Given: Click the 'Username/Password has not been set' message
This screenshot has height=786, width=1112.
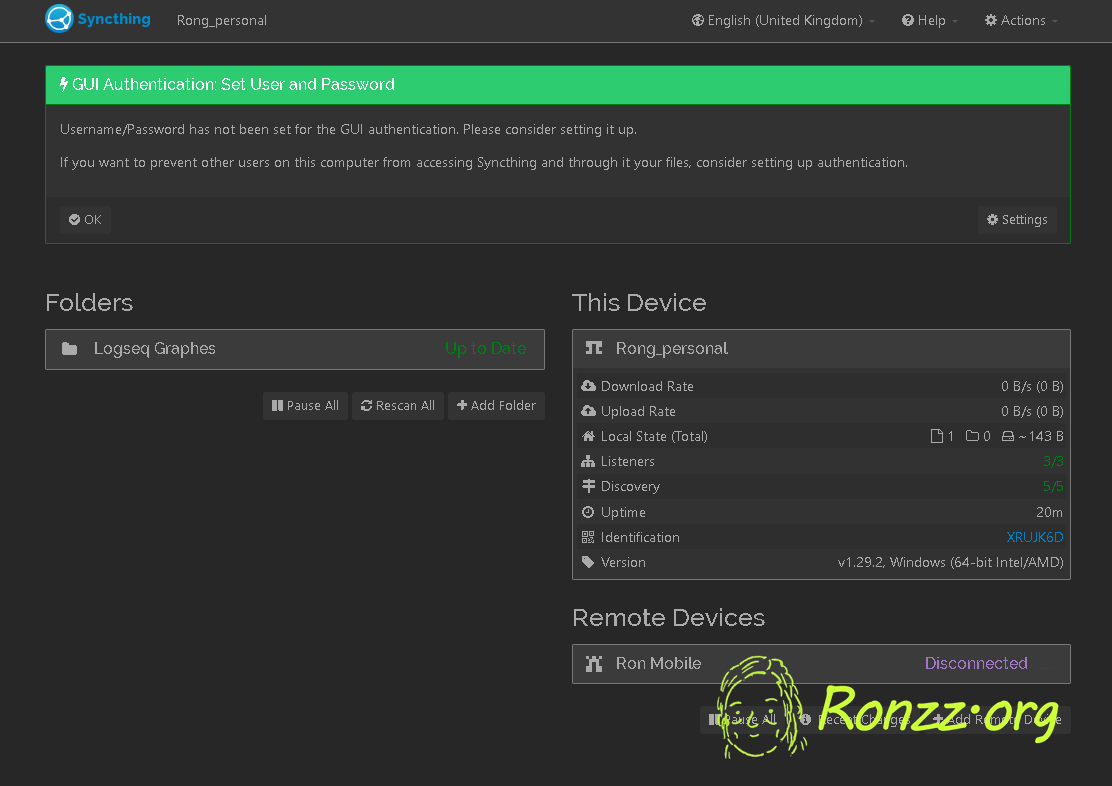Looking at the screenshot, I should pyautogui.click(x=348, y=129).
